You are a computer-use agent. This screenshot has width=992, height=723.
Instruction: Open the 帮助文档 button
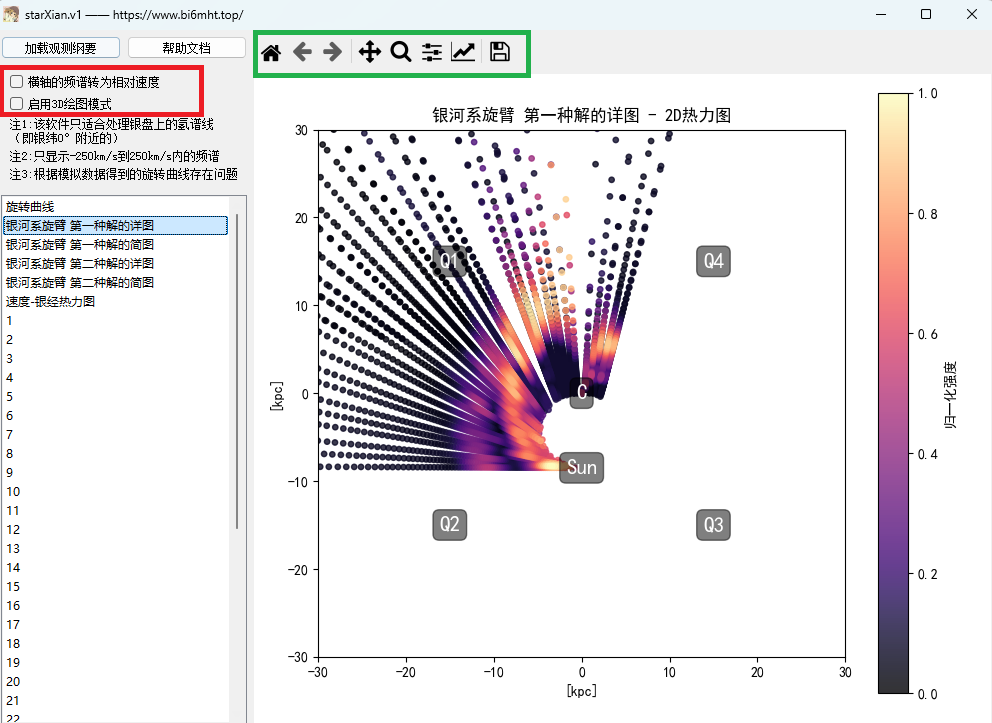click(x=186, y=48)
